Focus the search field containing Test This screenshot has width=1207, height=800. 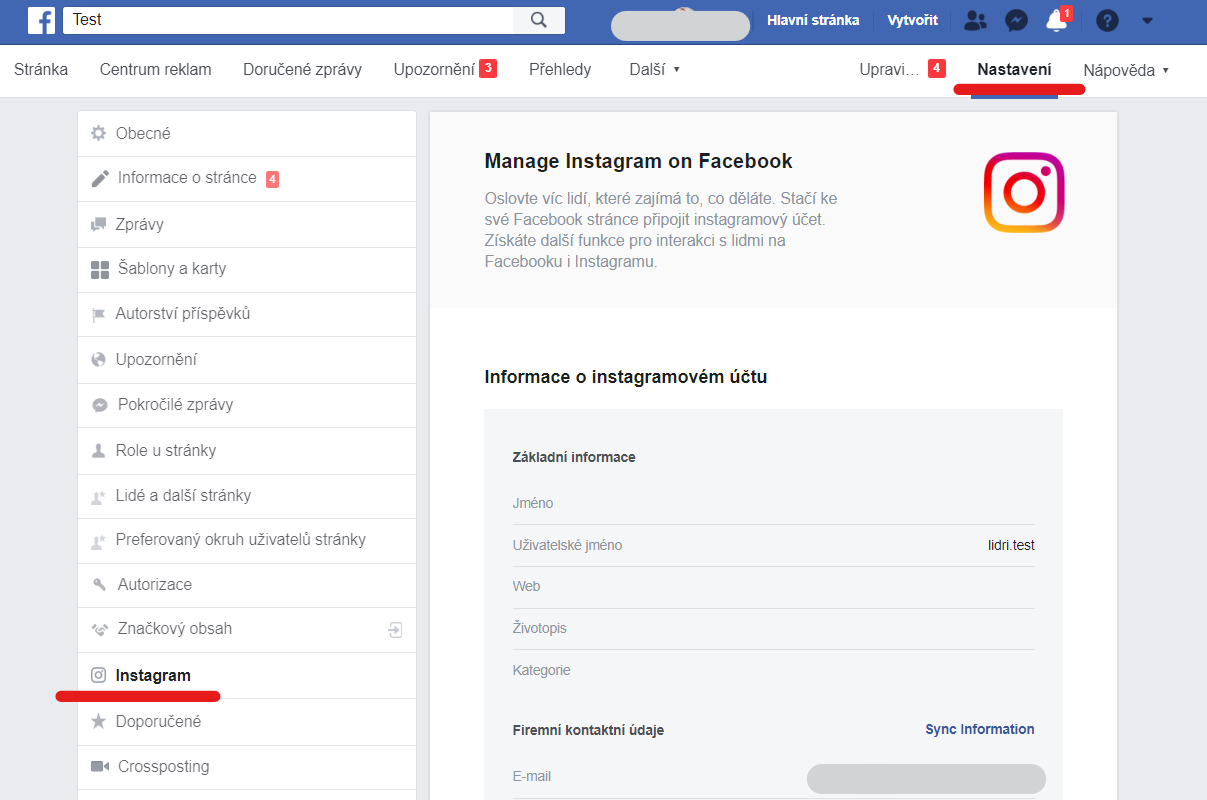point(288,20)
